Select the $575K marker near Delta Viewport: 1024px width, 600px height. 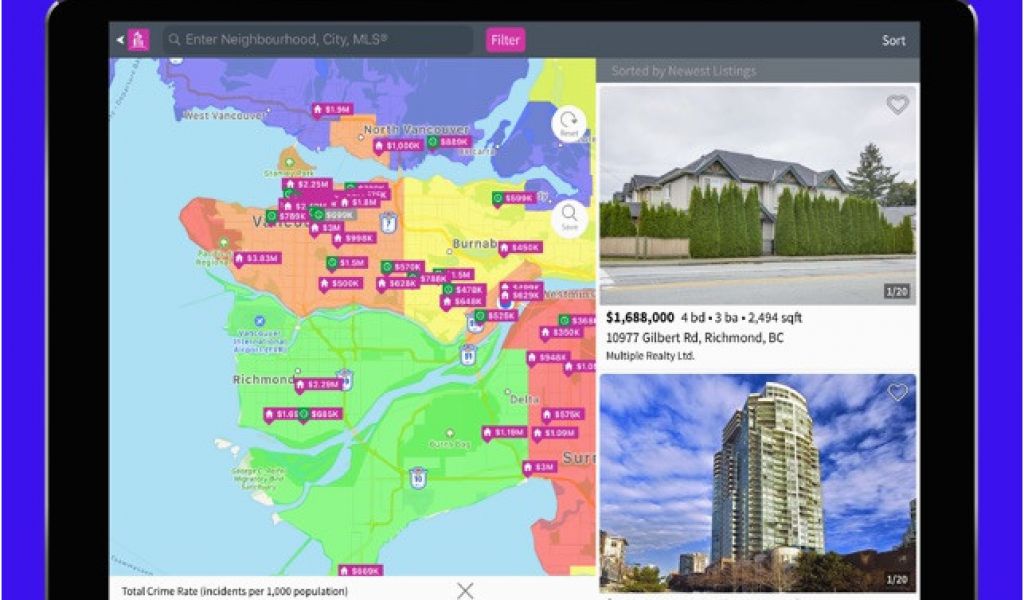coord(562,415)
